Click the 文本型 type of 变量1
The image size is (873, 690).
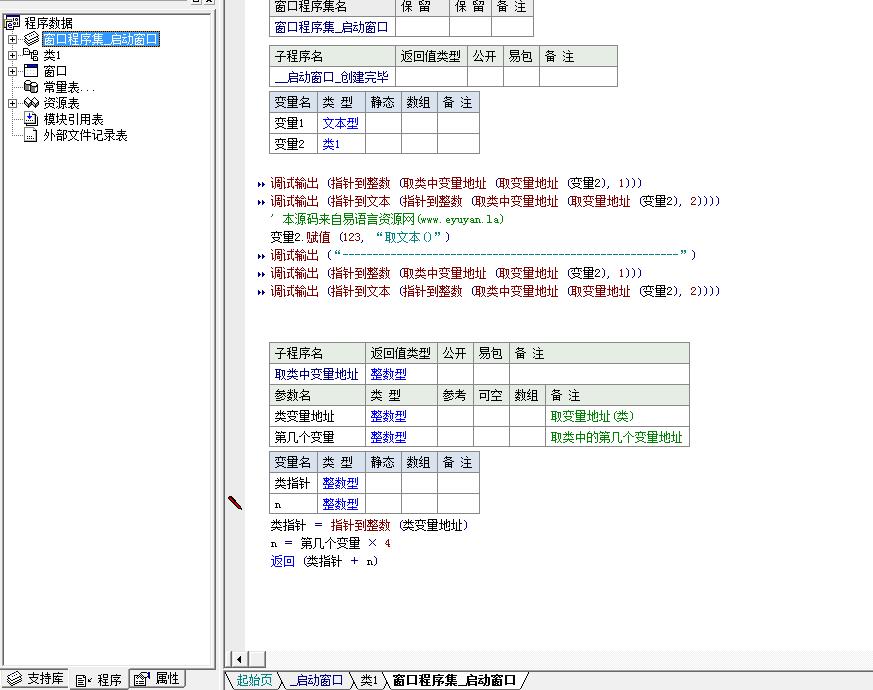tap(340, 123)
